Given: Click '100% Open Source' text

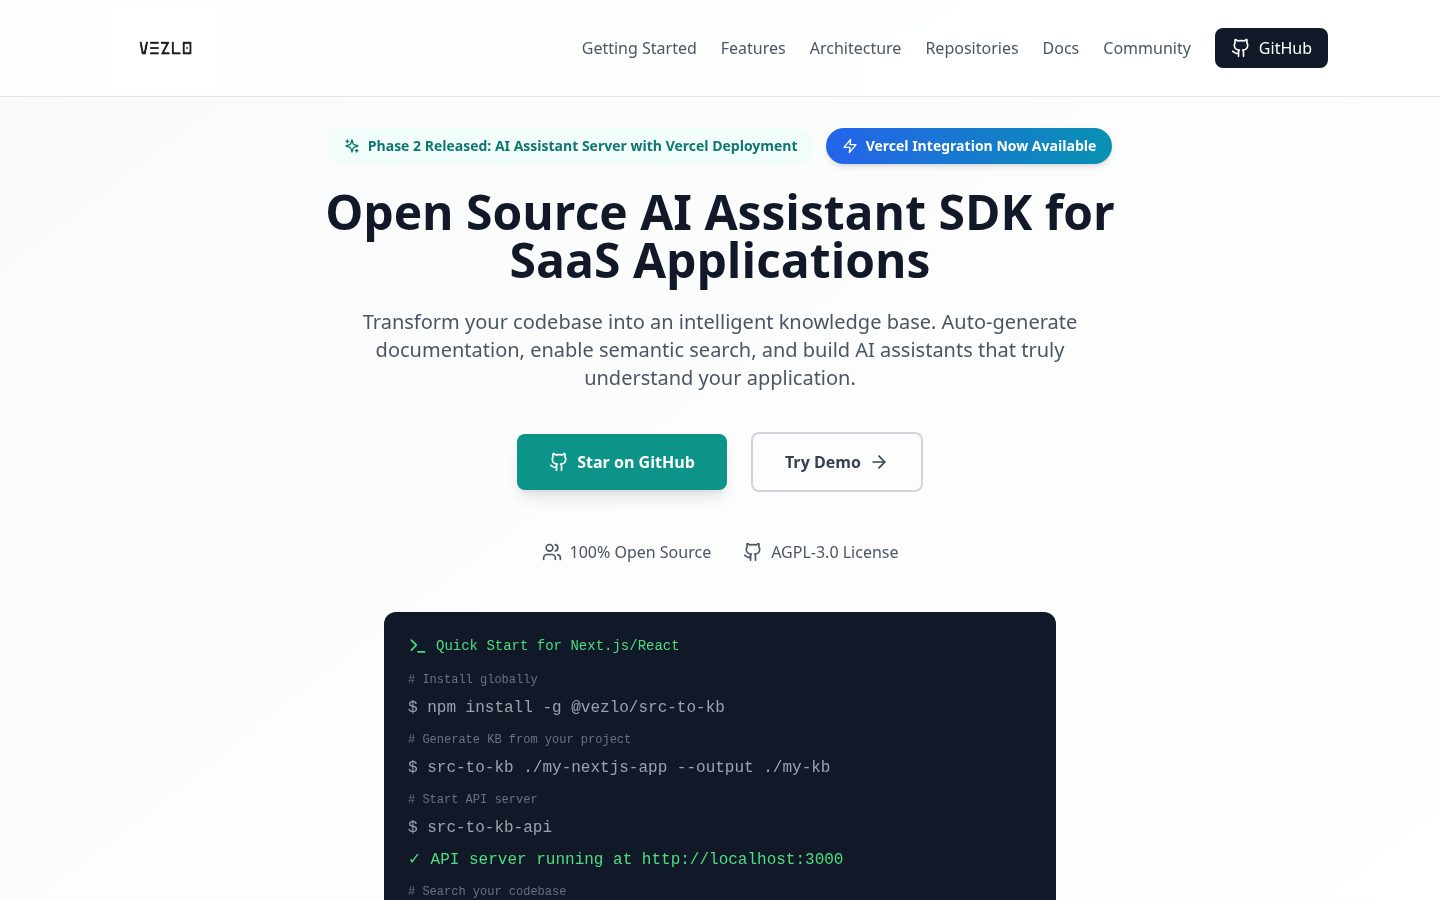Looking at the screenshot, I should coord(640,552).
